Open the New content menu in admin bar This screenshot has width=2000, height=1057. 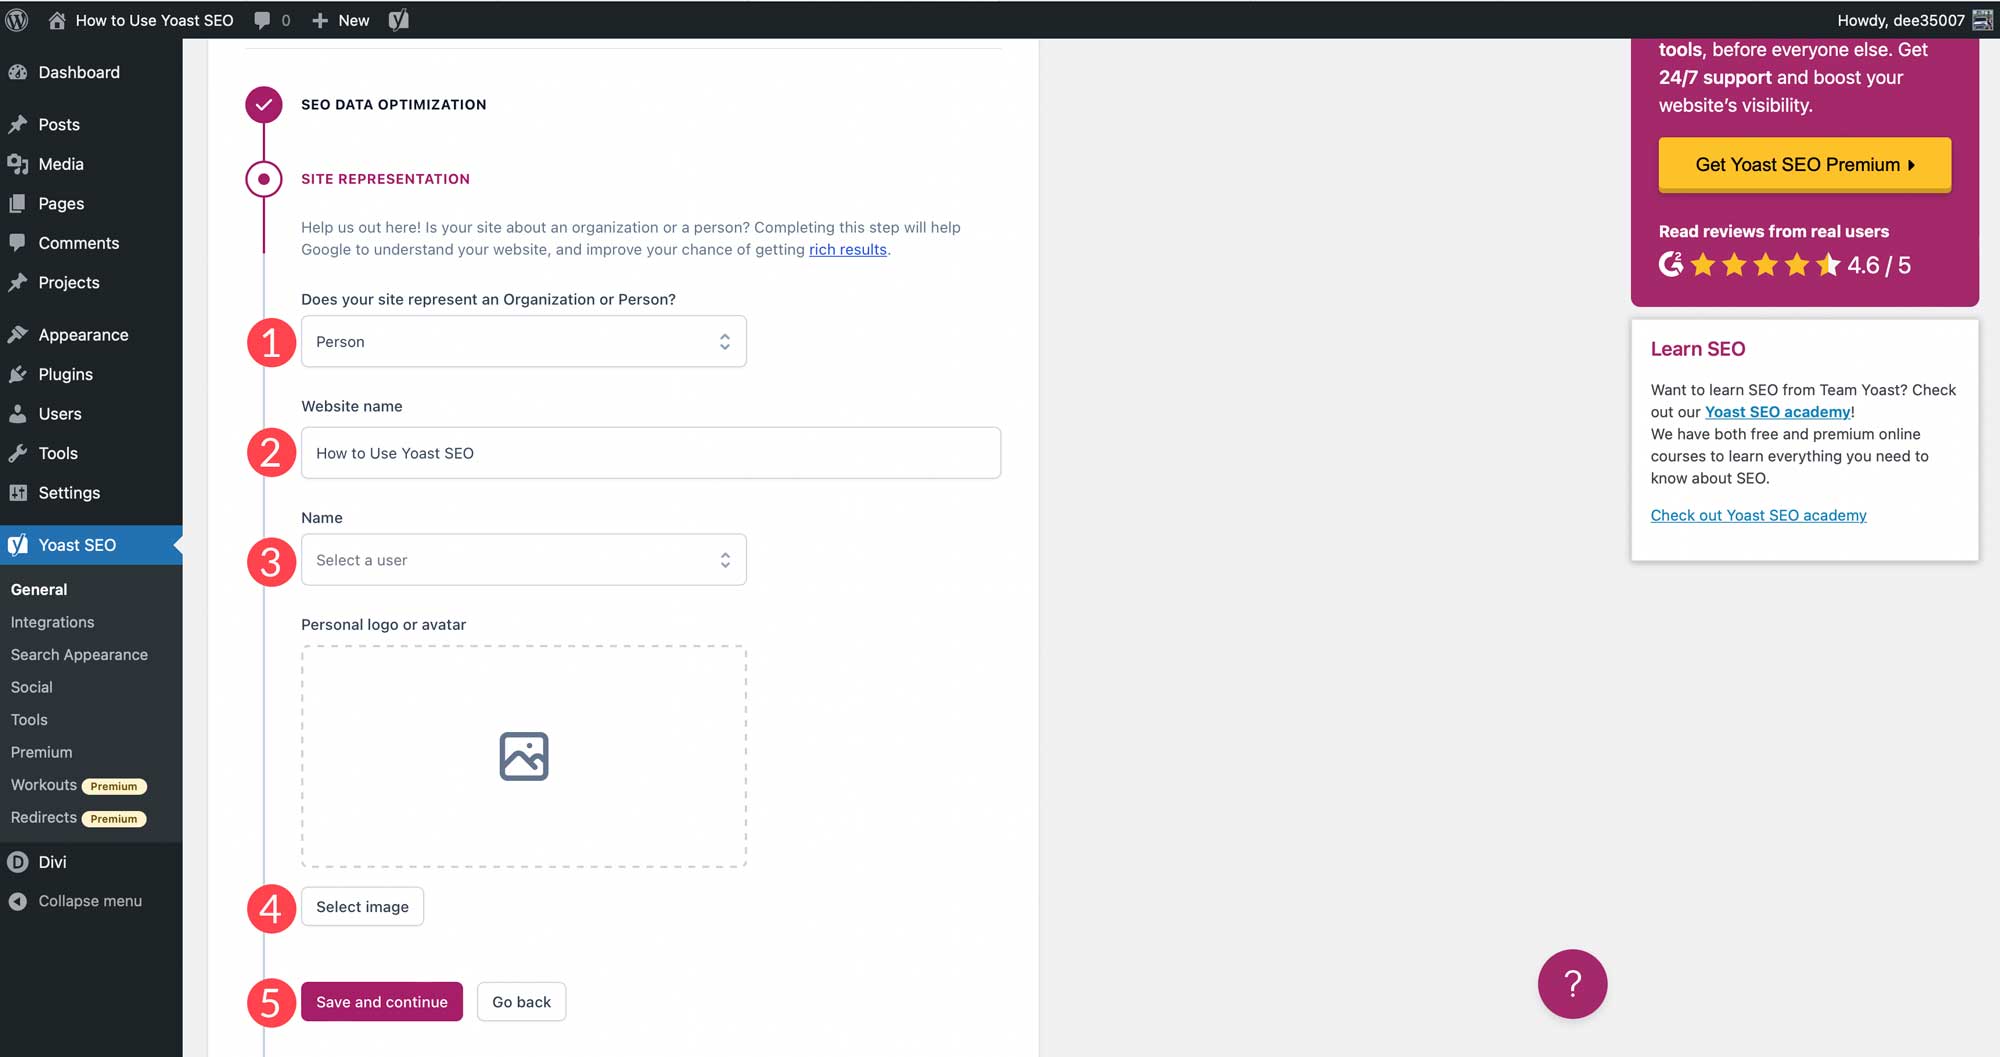coord(341,20)
